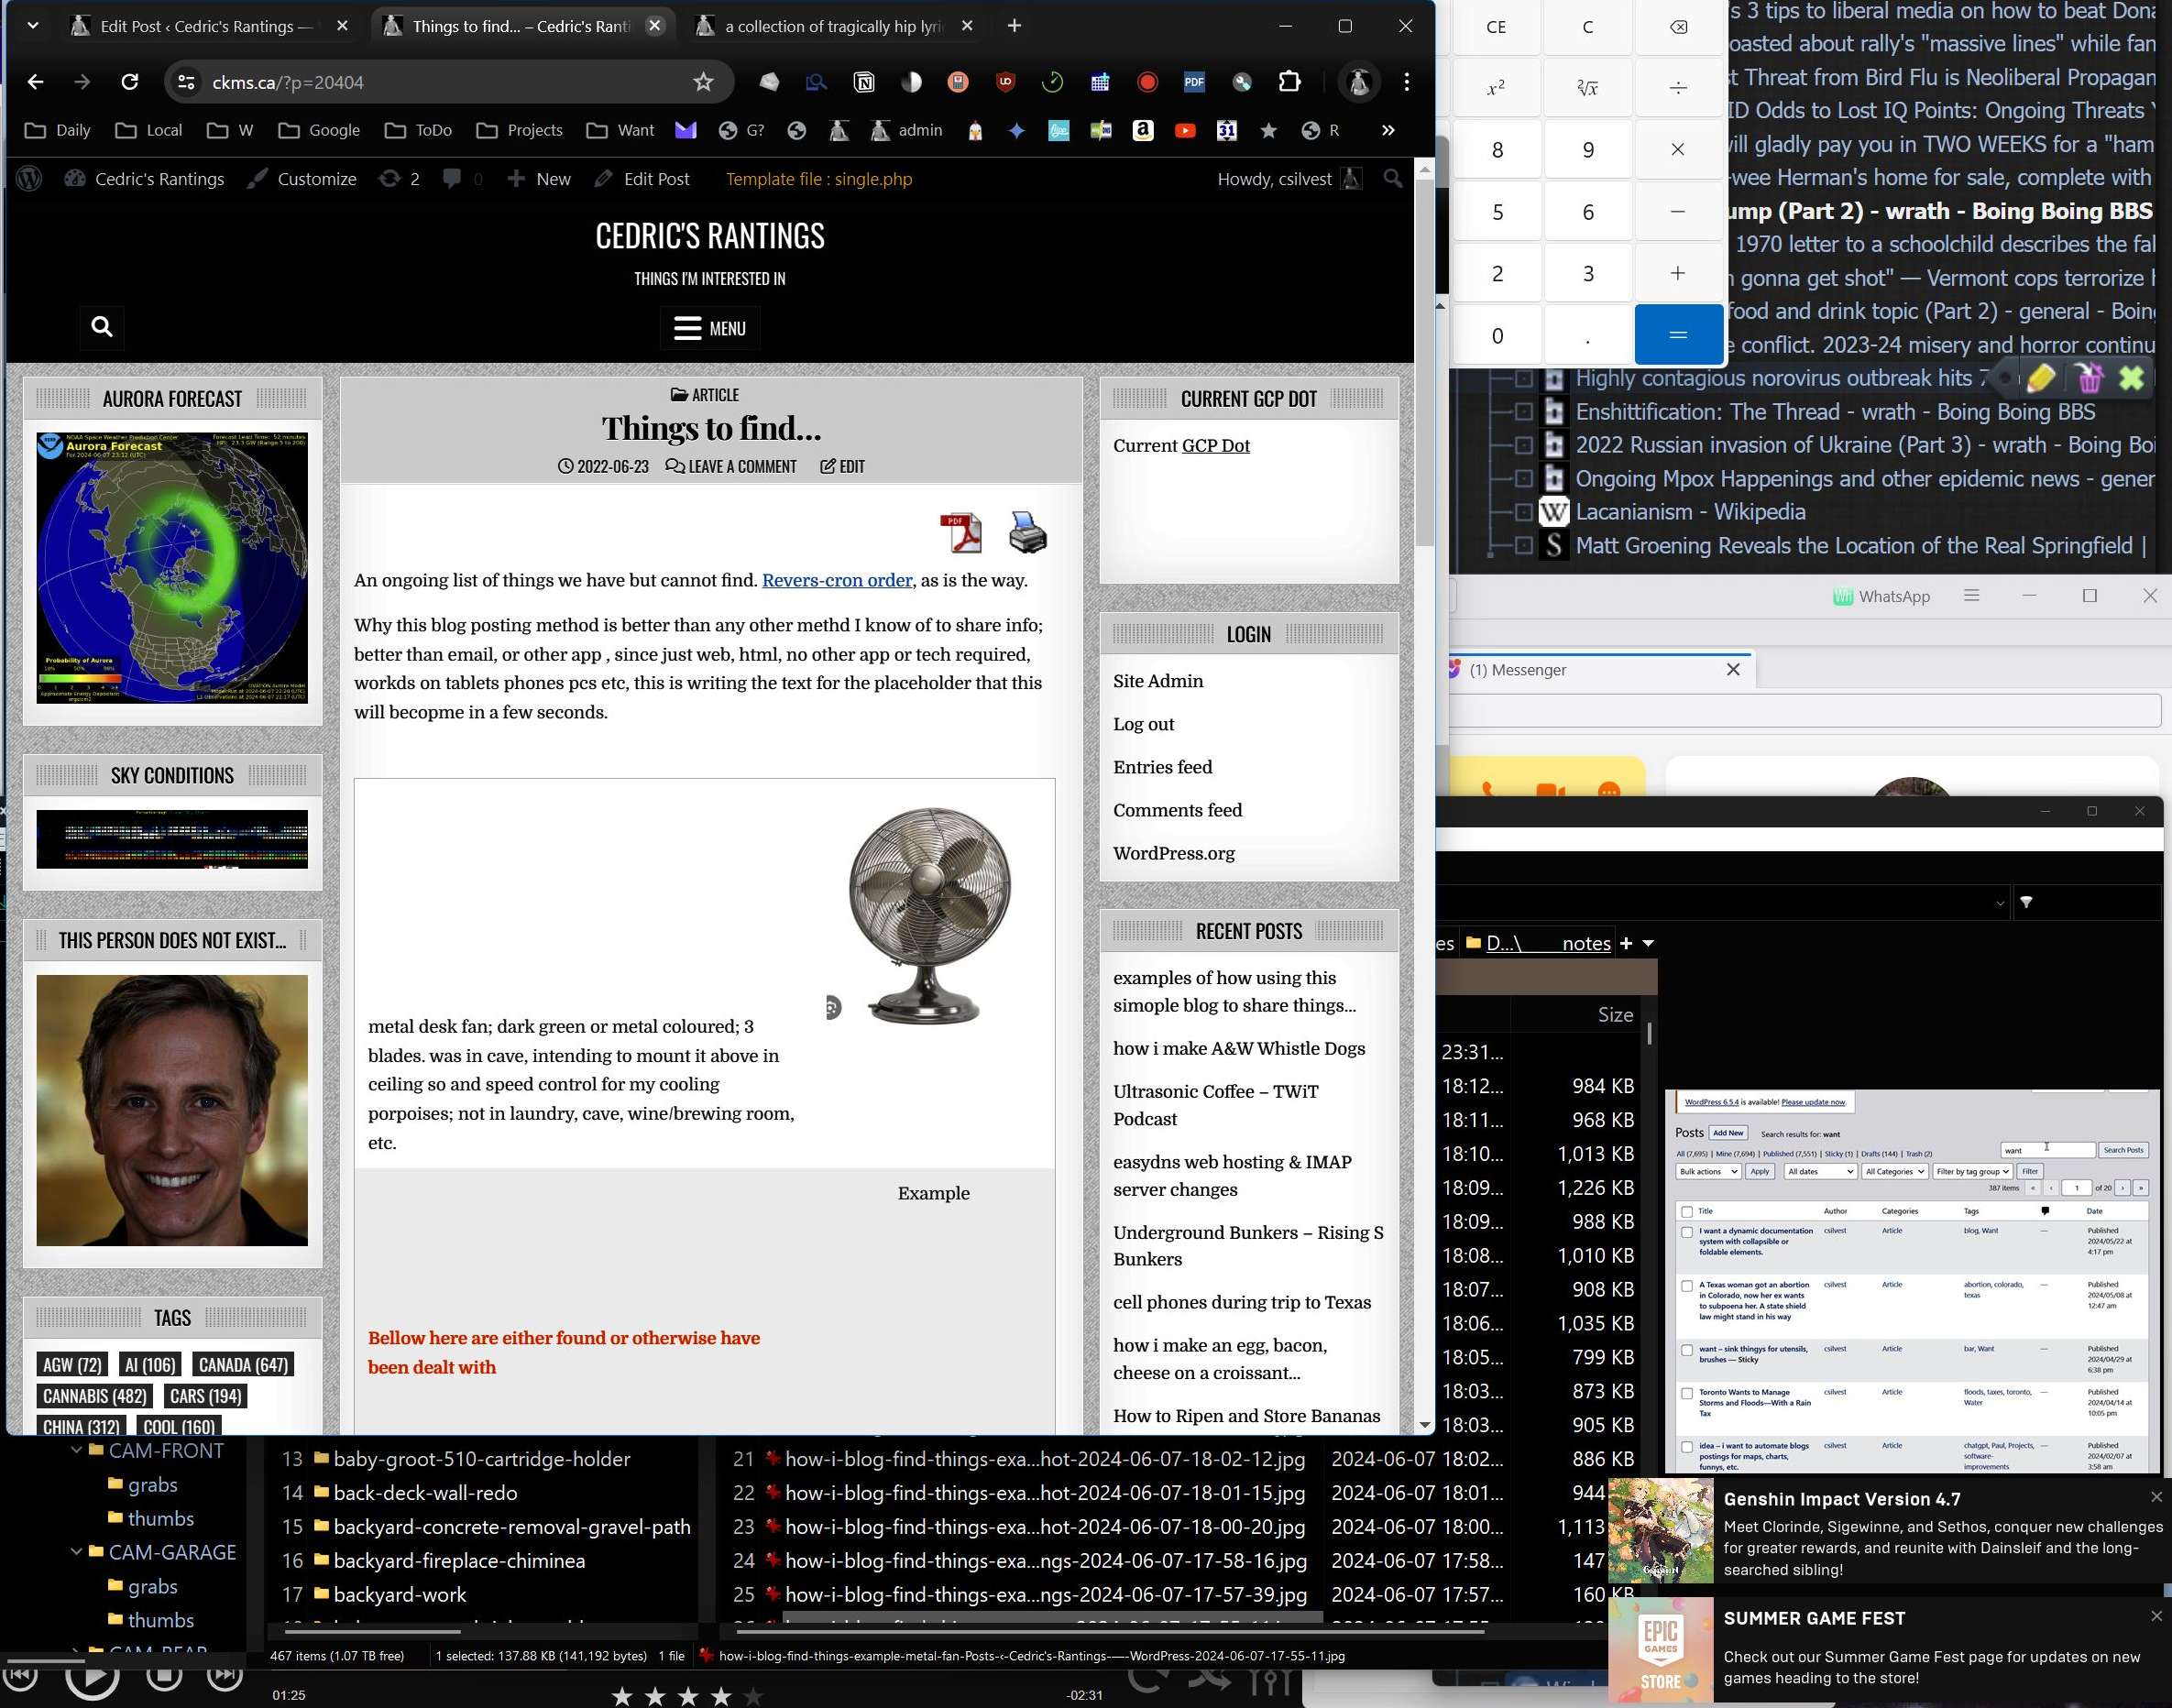Check the box beside Lacanianism - Wikipedia
This screenshot has height=1708, width=2172.
[x=1523, y=512]
